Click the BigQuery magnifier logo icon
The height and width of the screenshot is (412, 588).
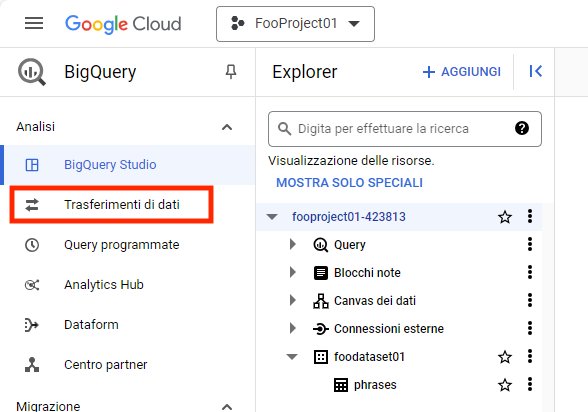[32, 72]
